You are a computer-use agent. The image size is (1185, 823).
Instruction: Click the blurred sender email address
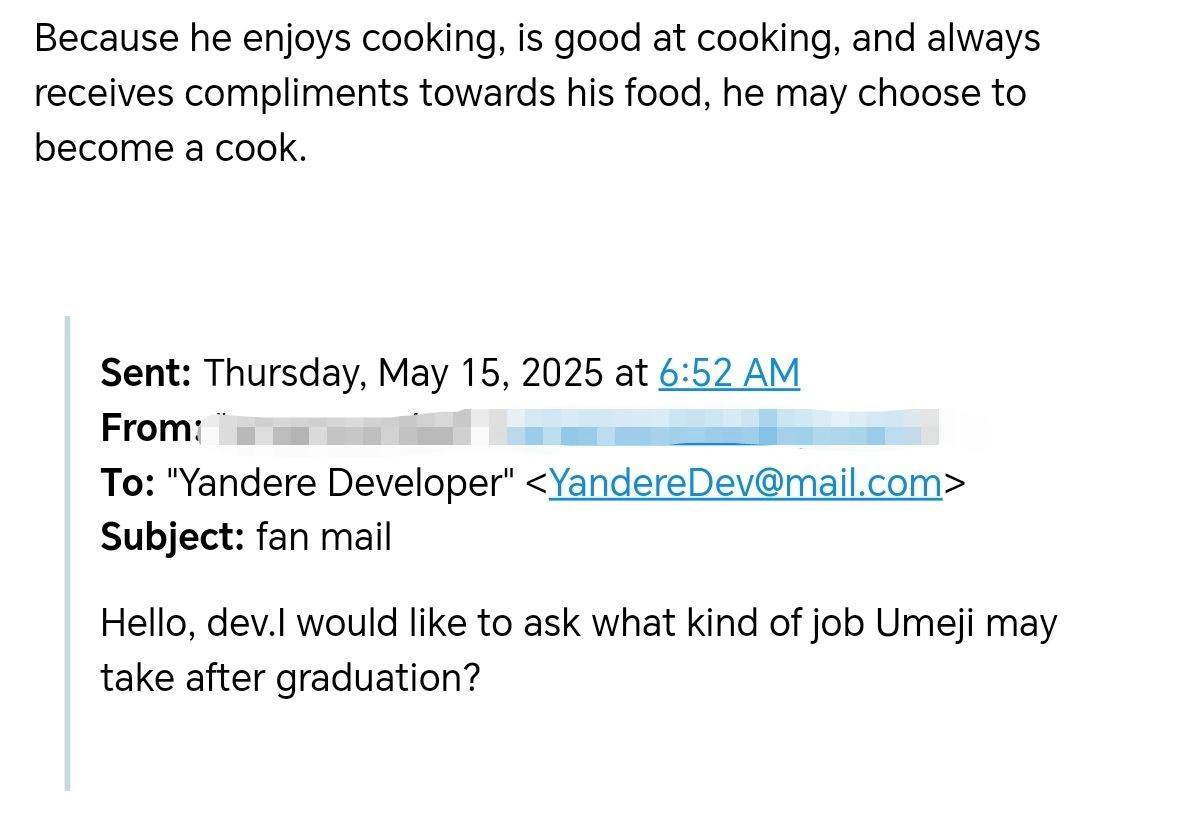(x=720, y=430)
